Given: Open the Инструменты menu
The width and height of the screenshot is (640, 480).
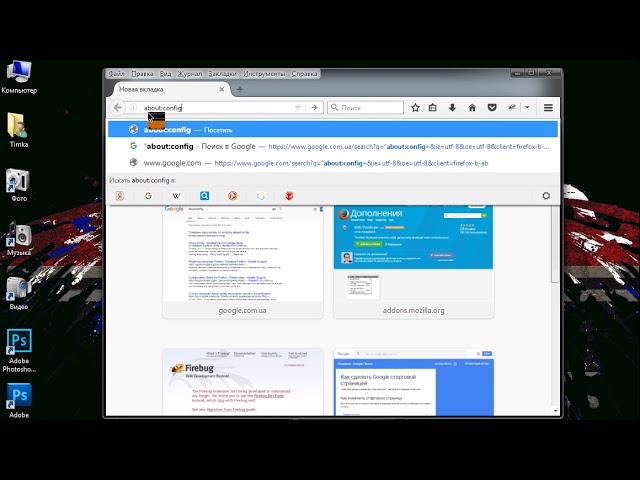Looking at the screenshot, I should point(264,74).
